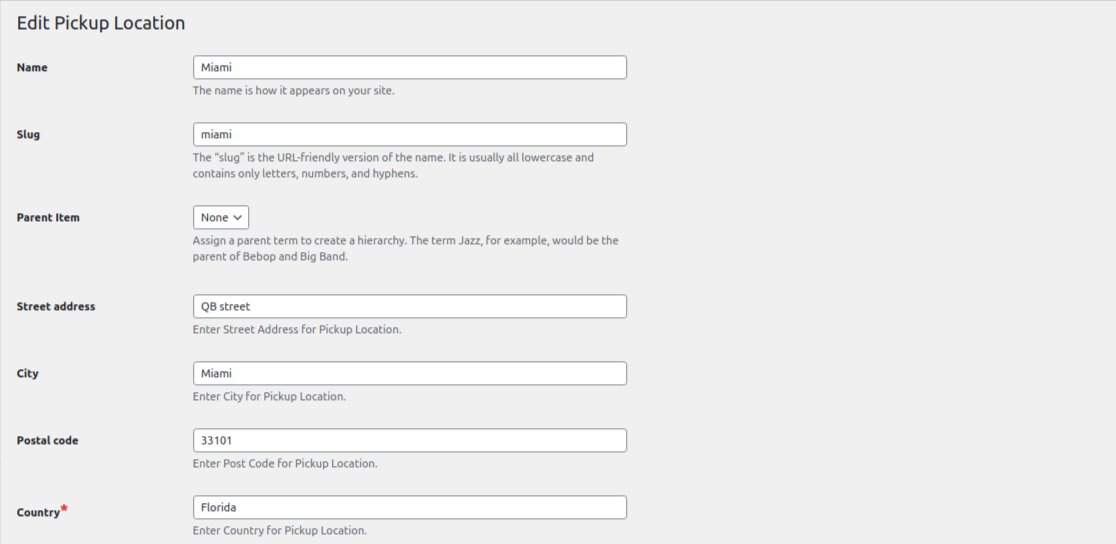
Task: Click the Street address label
Action: click(x=56, y=307)
